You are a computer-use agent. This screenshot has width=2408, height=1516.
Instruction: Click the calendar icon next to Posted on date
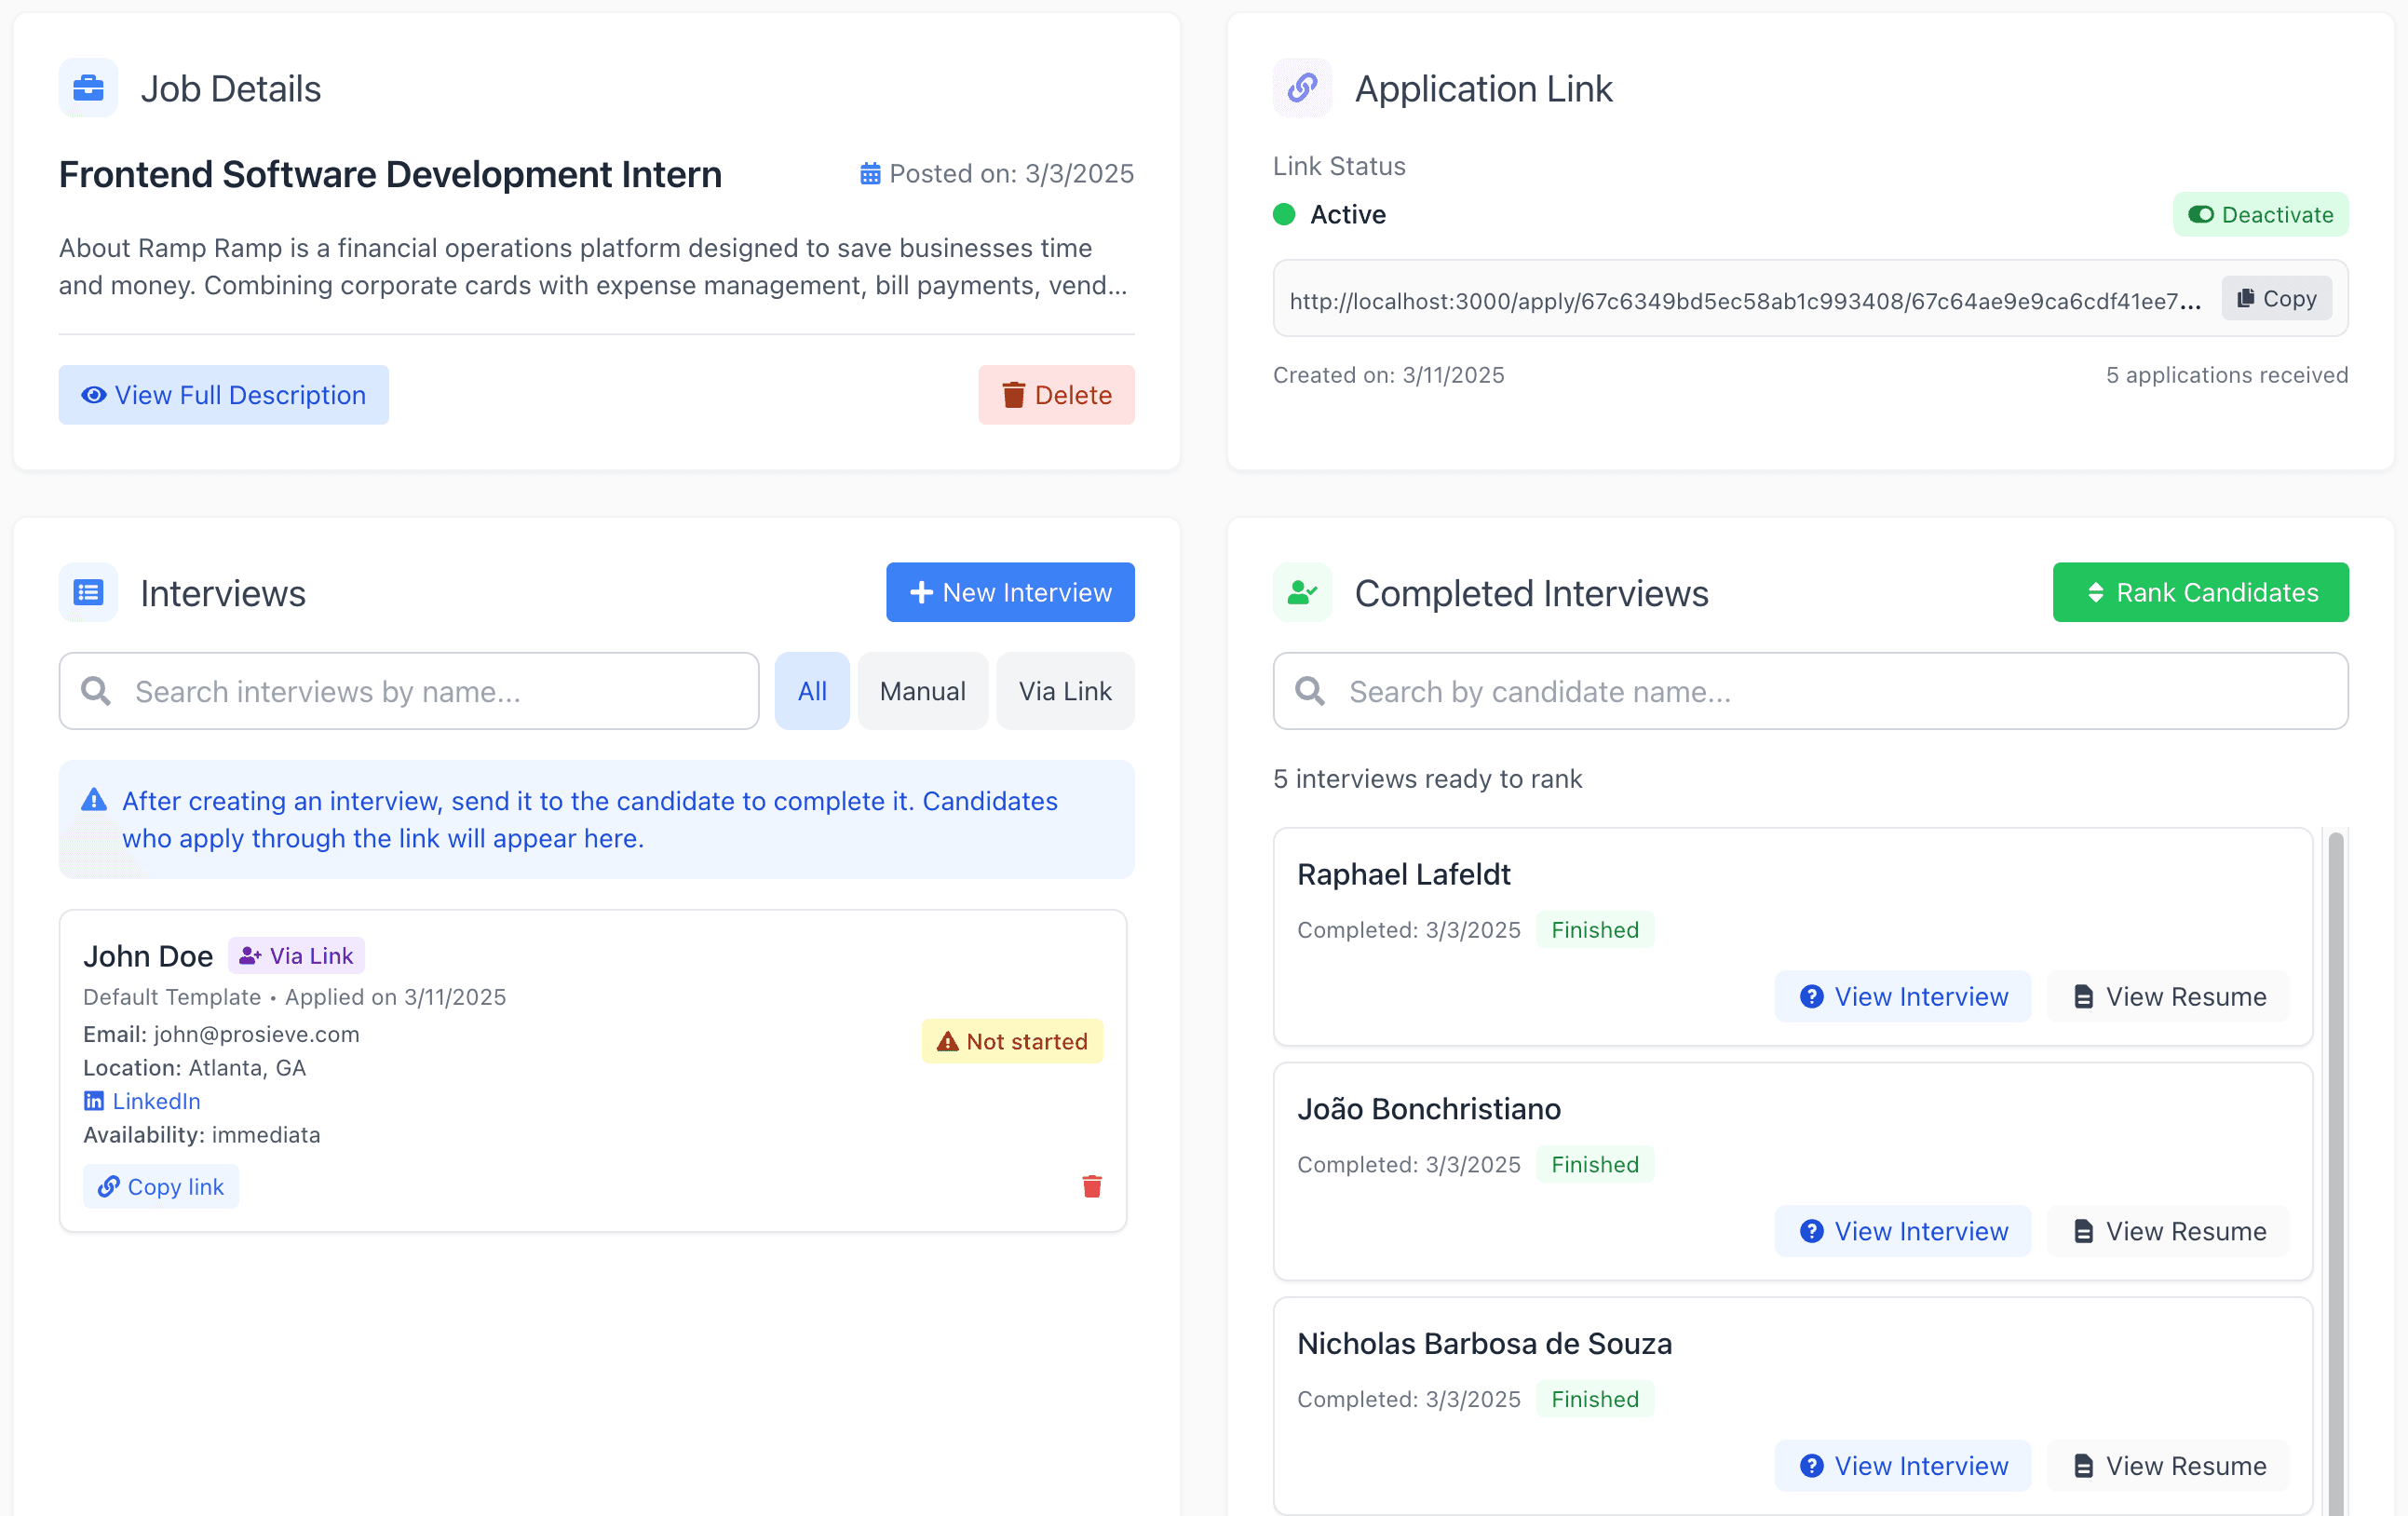[x=870, y=173]
